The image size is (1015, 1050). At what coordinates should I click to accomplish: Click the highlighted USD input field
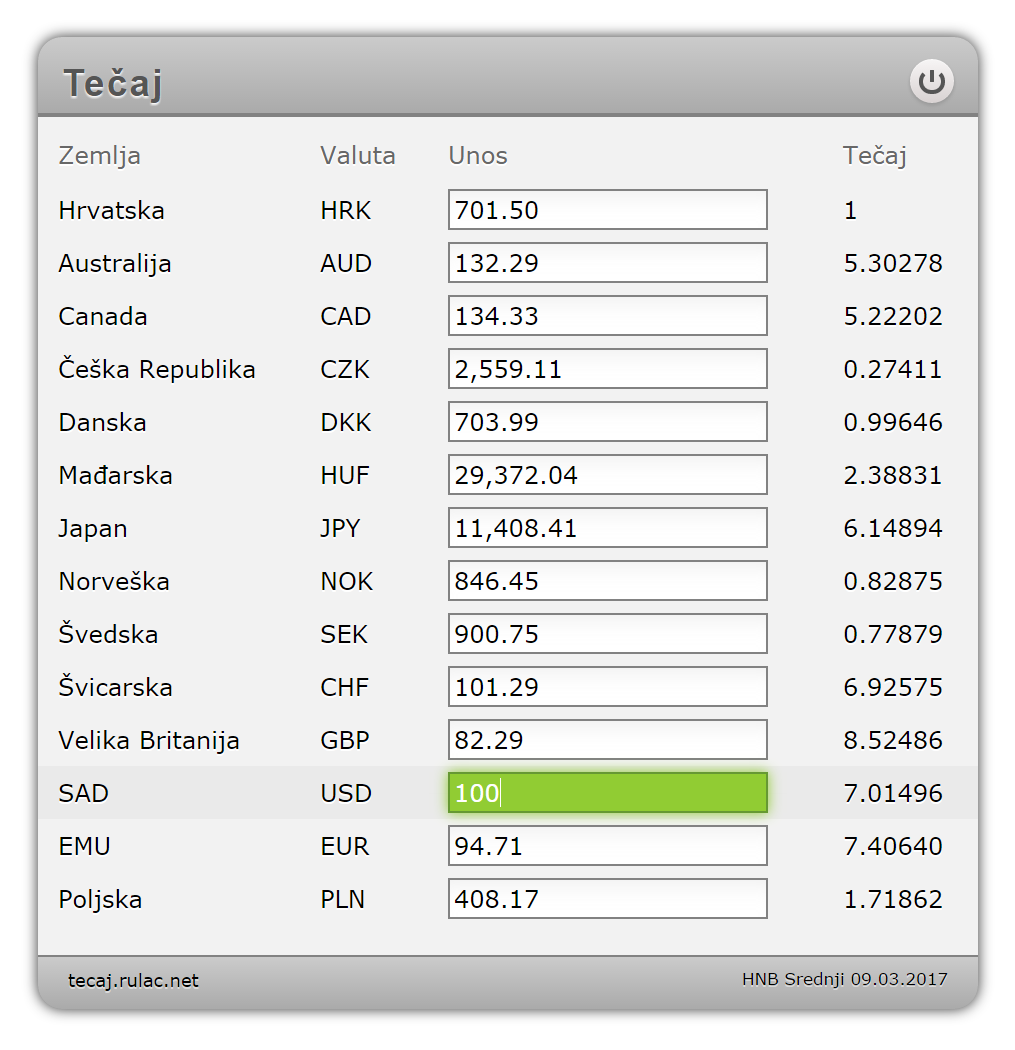coord(607,792)
